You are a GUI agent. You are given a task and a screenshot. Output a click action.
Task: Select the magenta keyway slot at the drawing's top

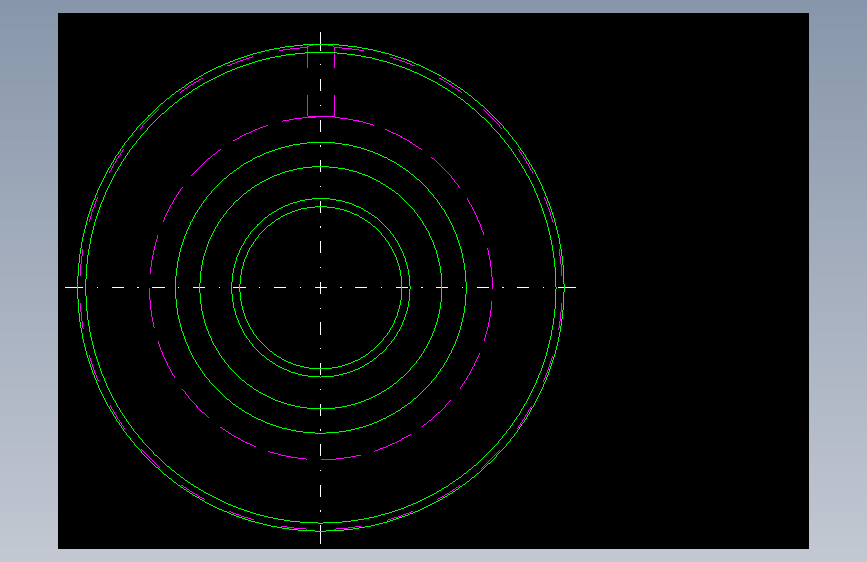coord(321,82)
